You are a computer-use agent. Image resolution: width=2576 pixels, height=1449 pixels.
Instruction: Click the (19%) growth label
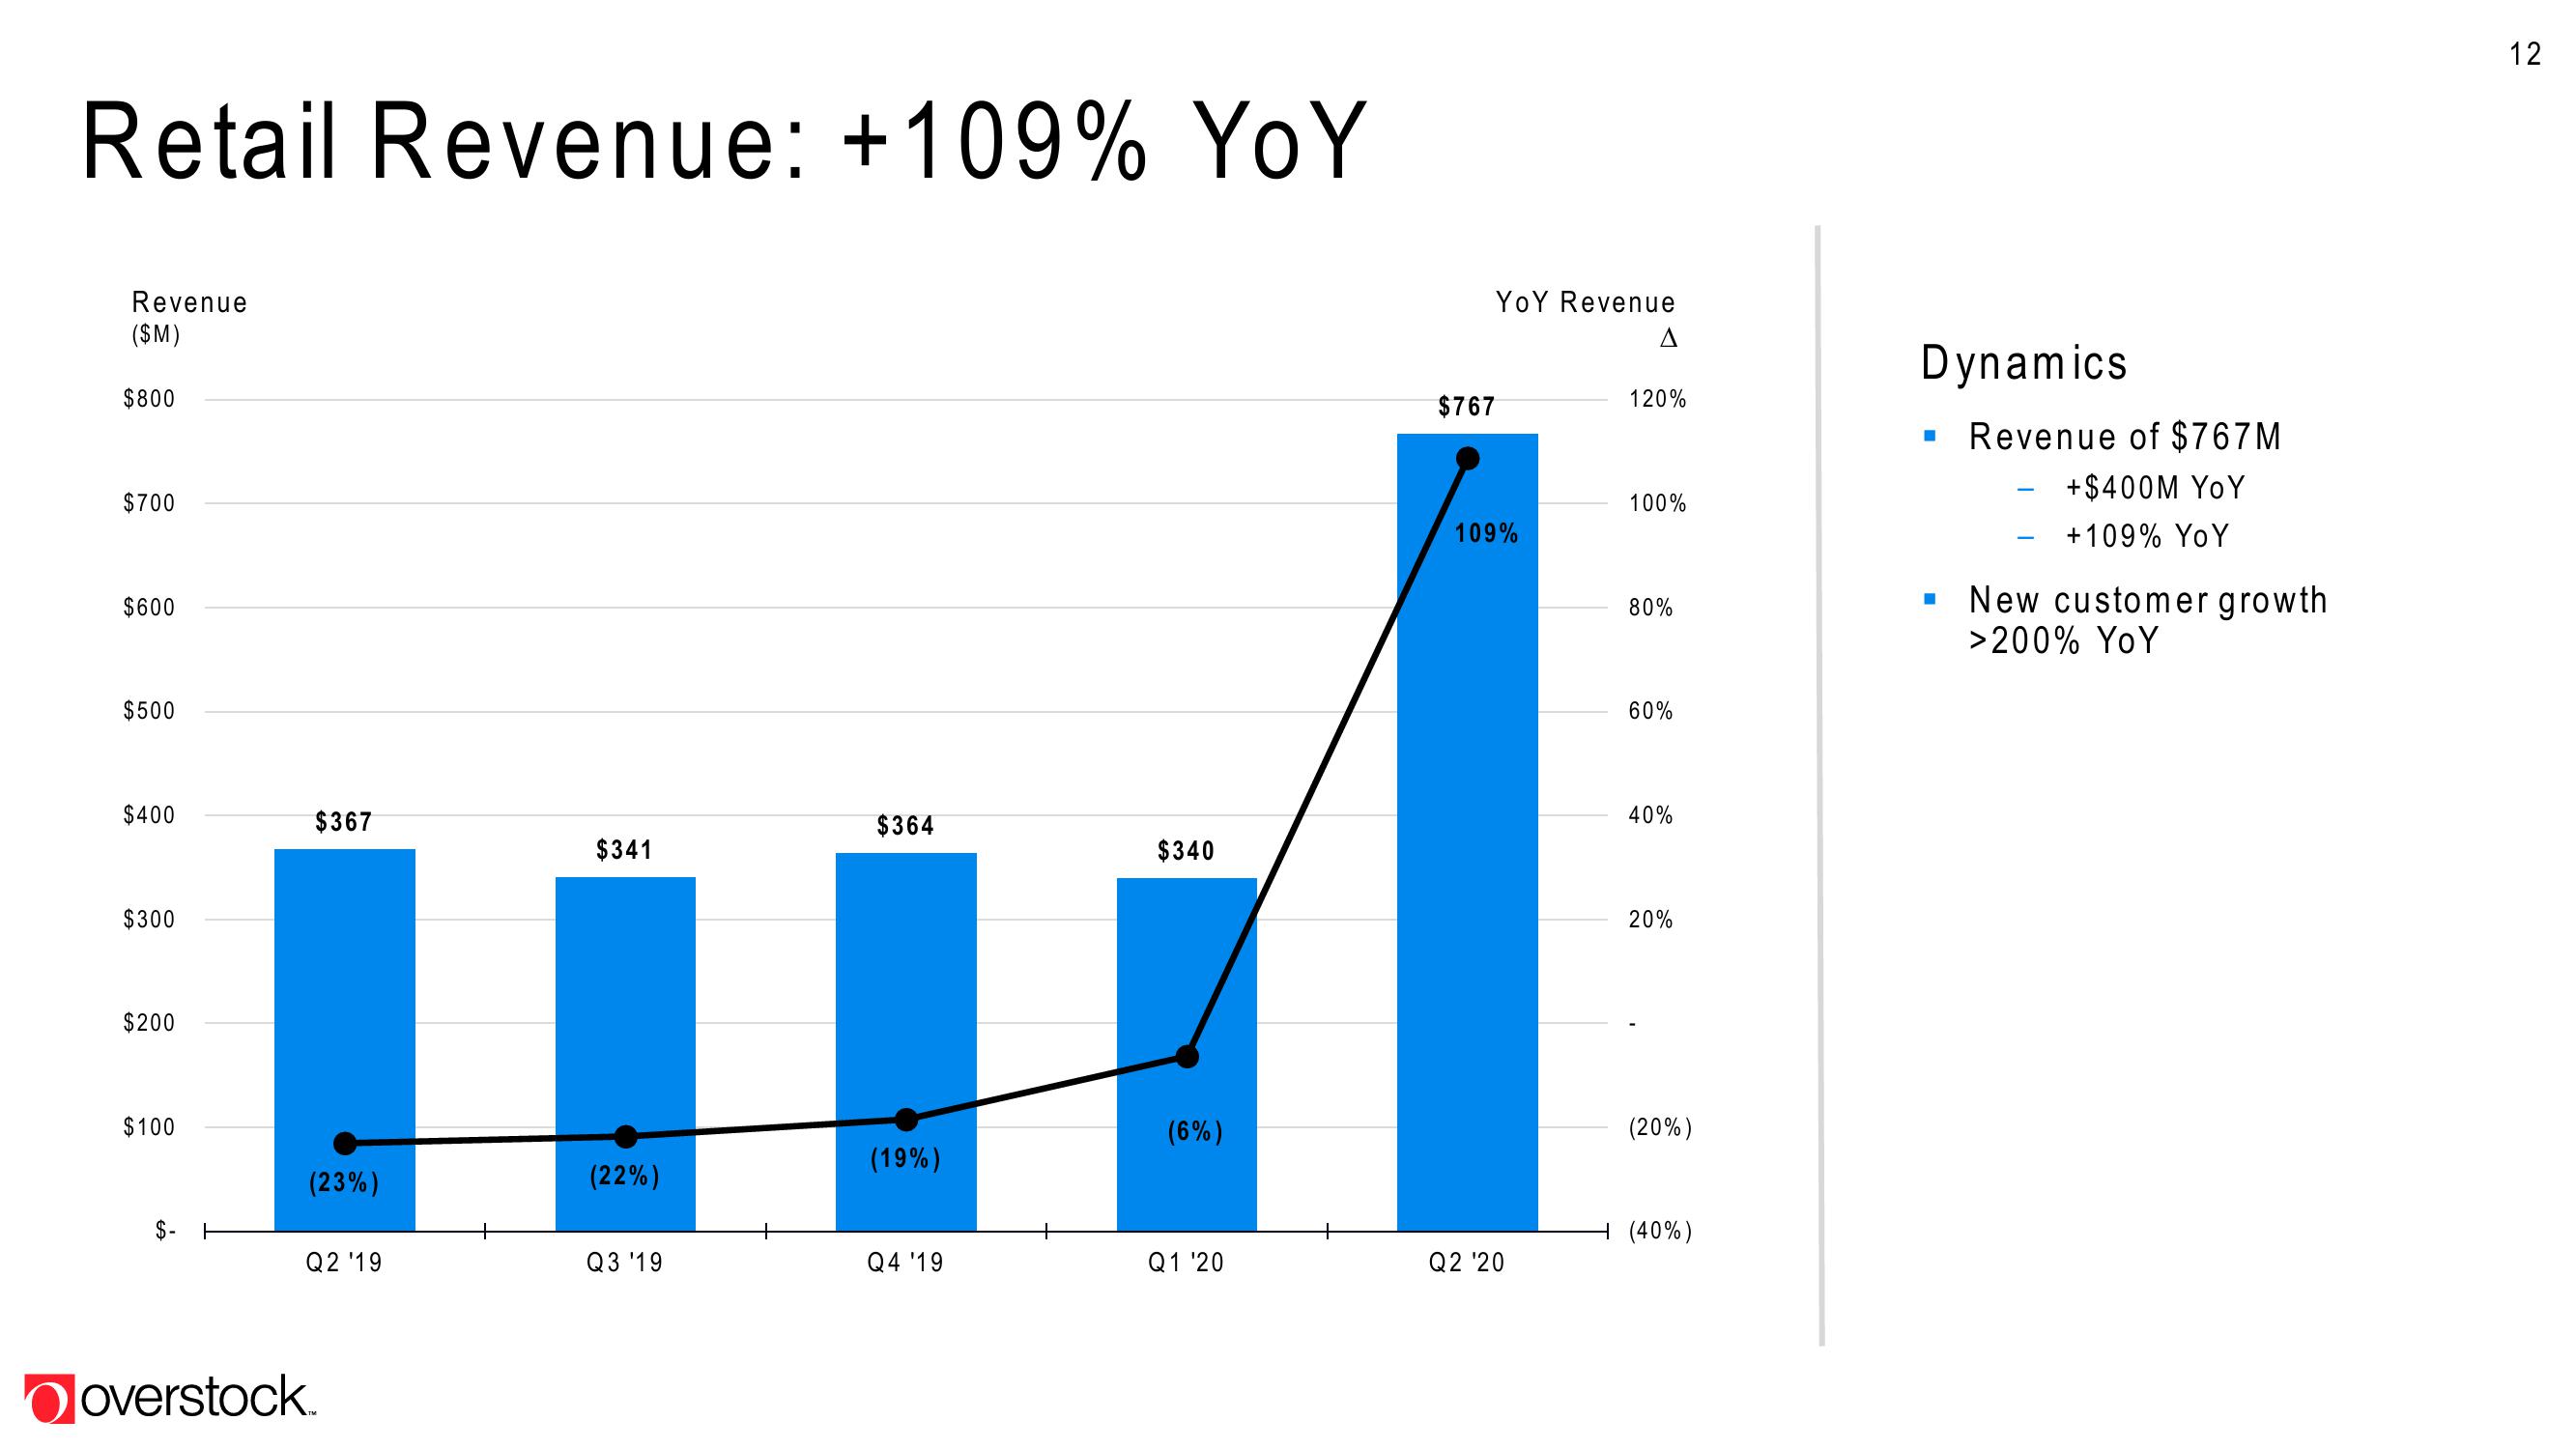(x=906, y=1159)
